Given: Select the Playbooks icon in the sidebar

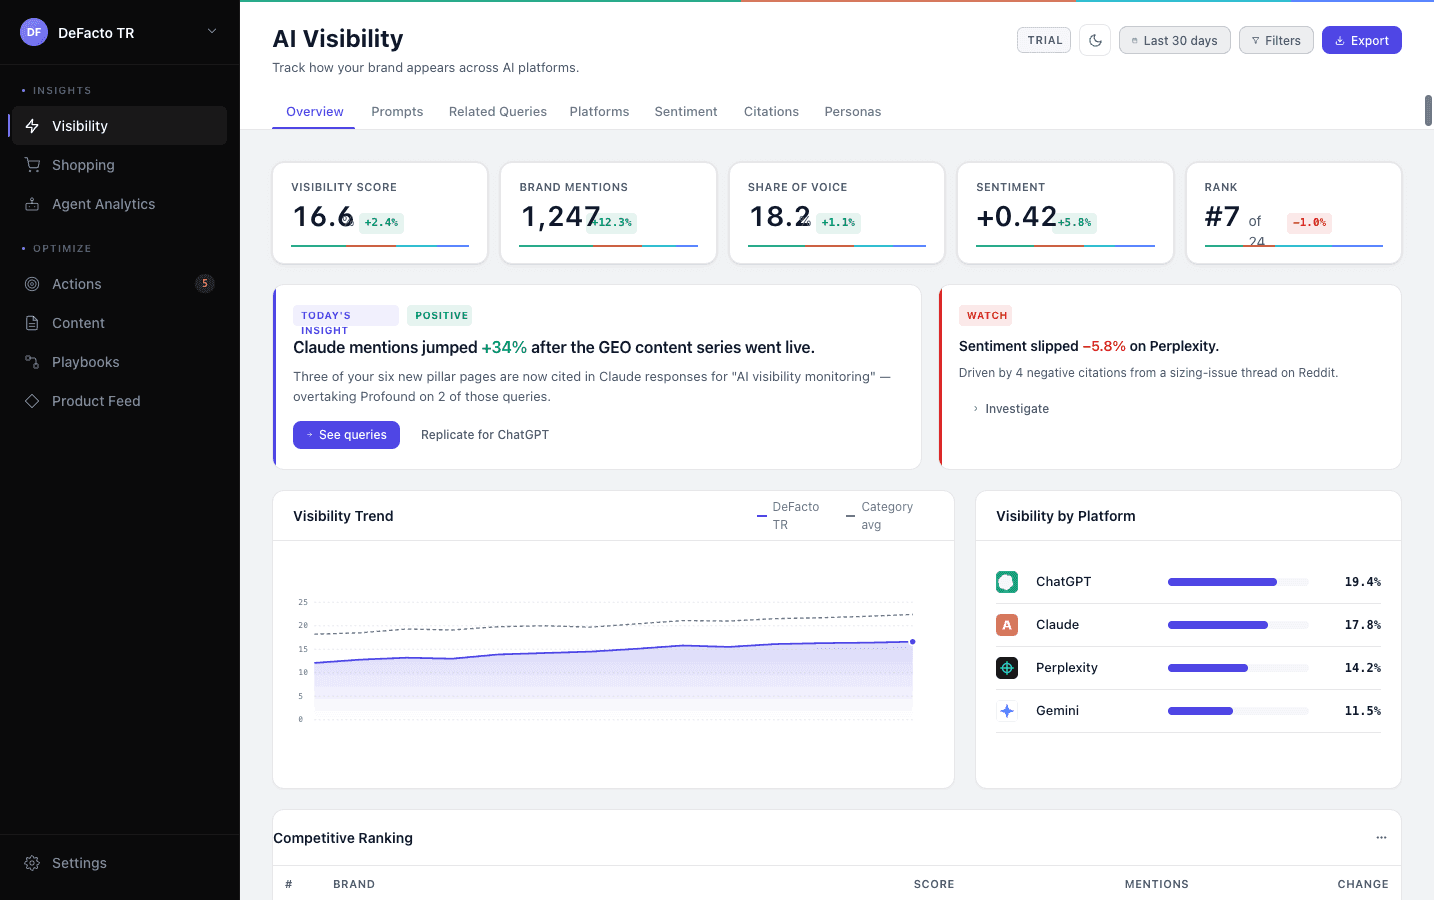Looking at the screenshot, I should [33, 361].
